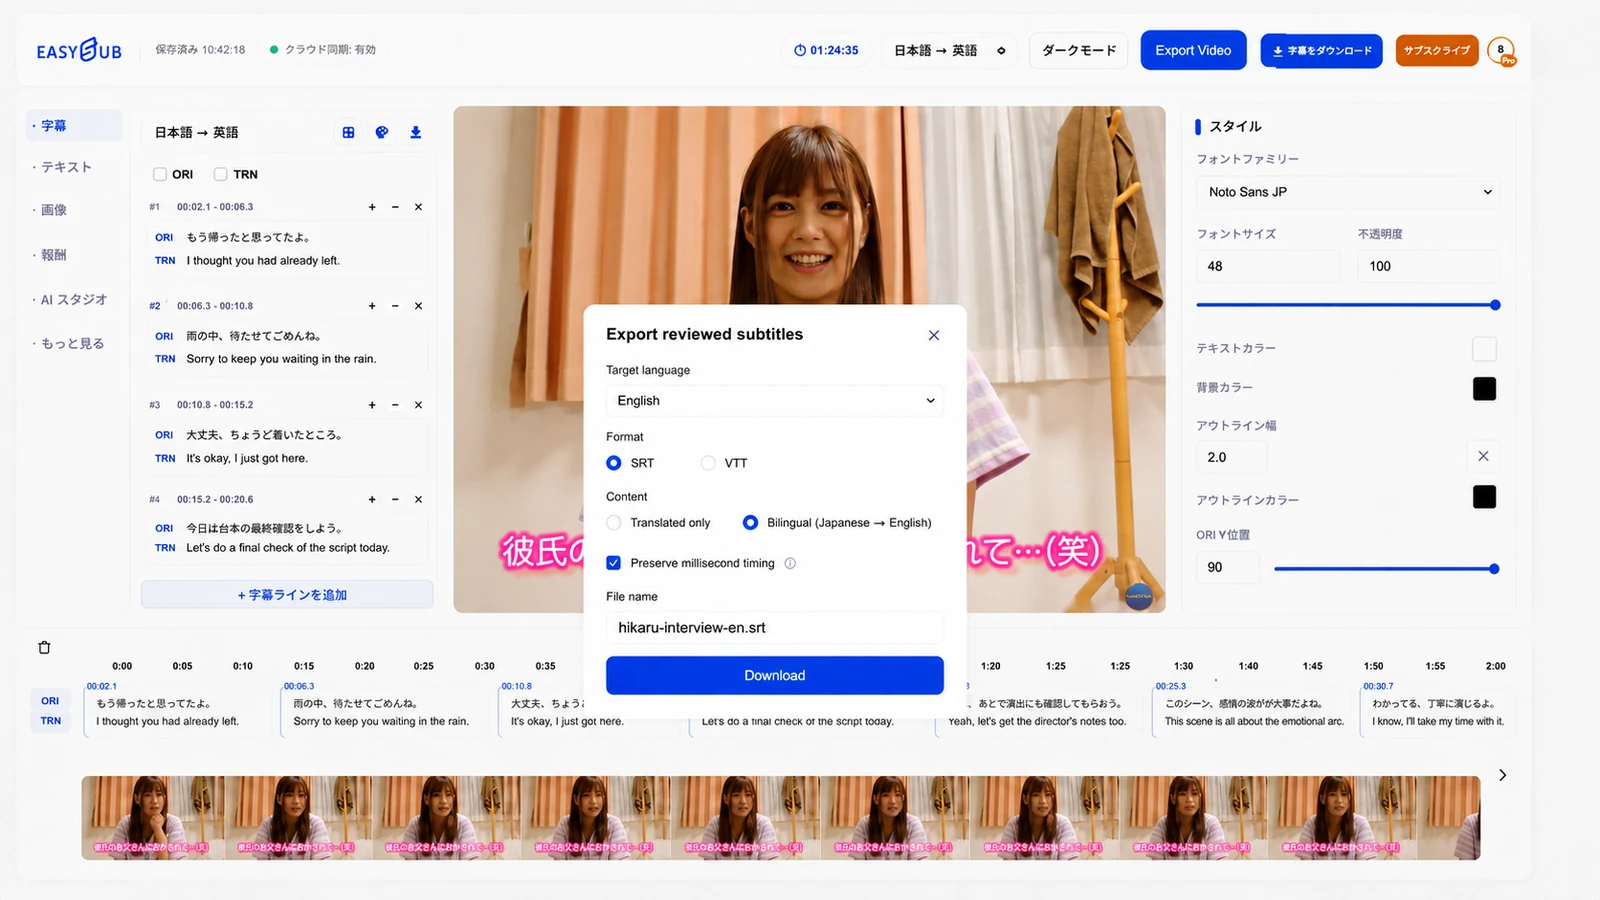Click the orange サブスクライブ button
The width and height of the screenshot is (1600, 900).
(x=1437, y=51)
